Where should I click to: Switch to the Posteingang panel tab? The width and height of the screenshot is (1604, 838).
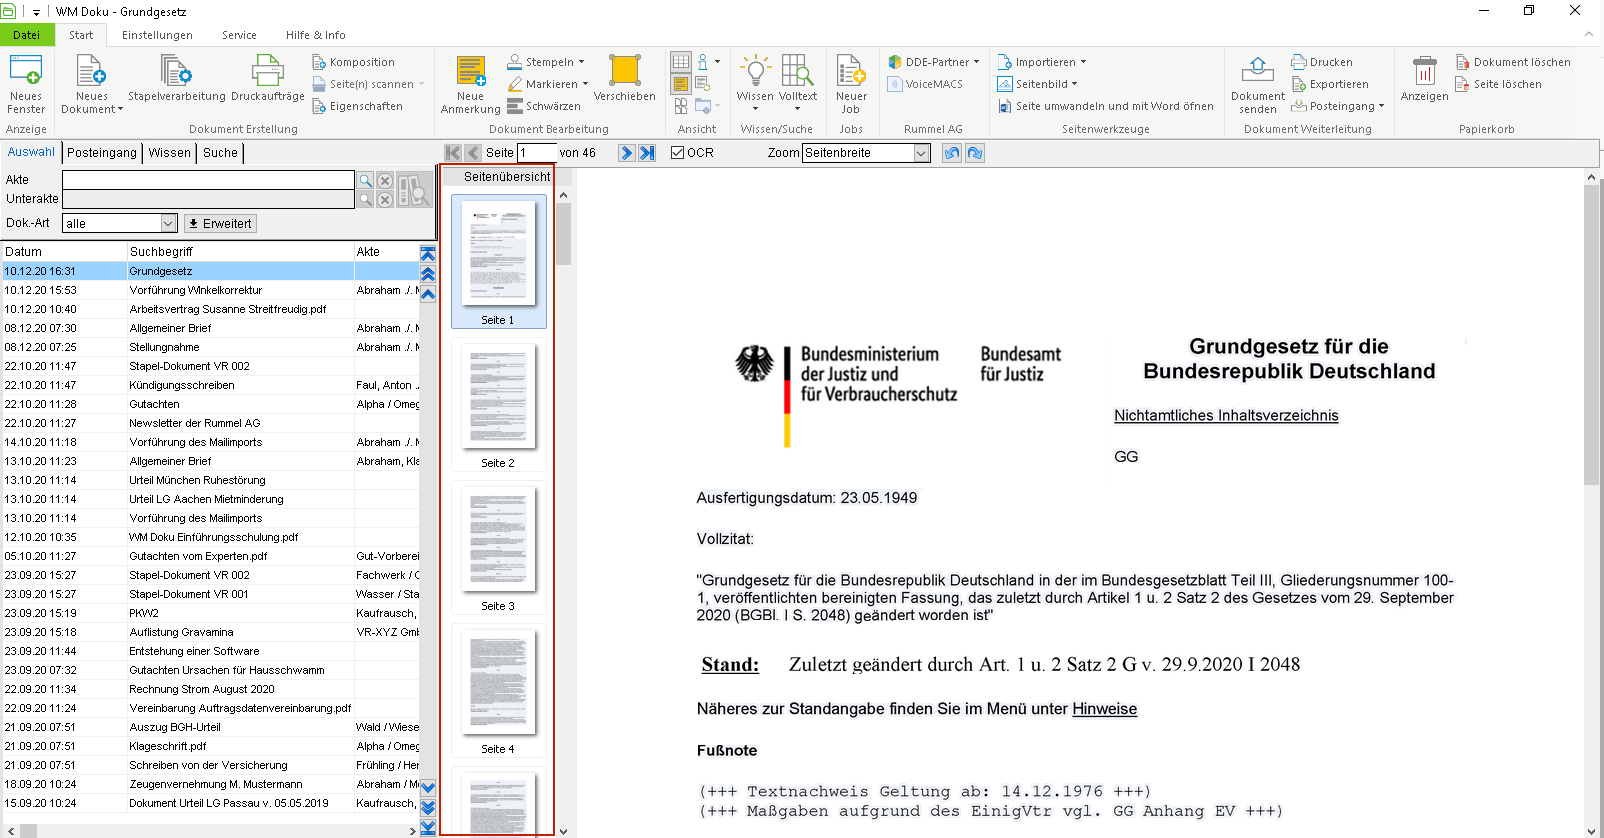[x=102, y=153]
